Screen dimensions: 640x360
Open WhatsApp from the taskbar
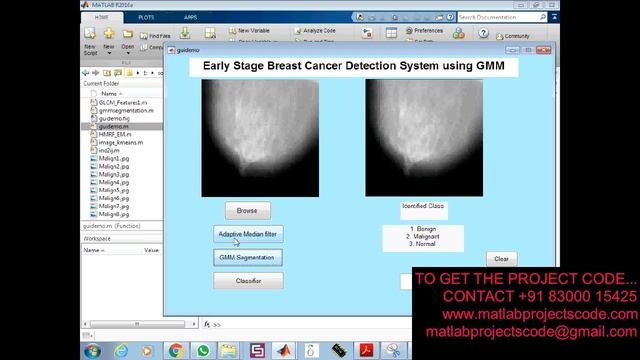click(x=203, y=351)
